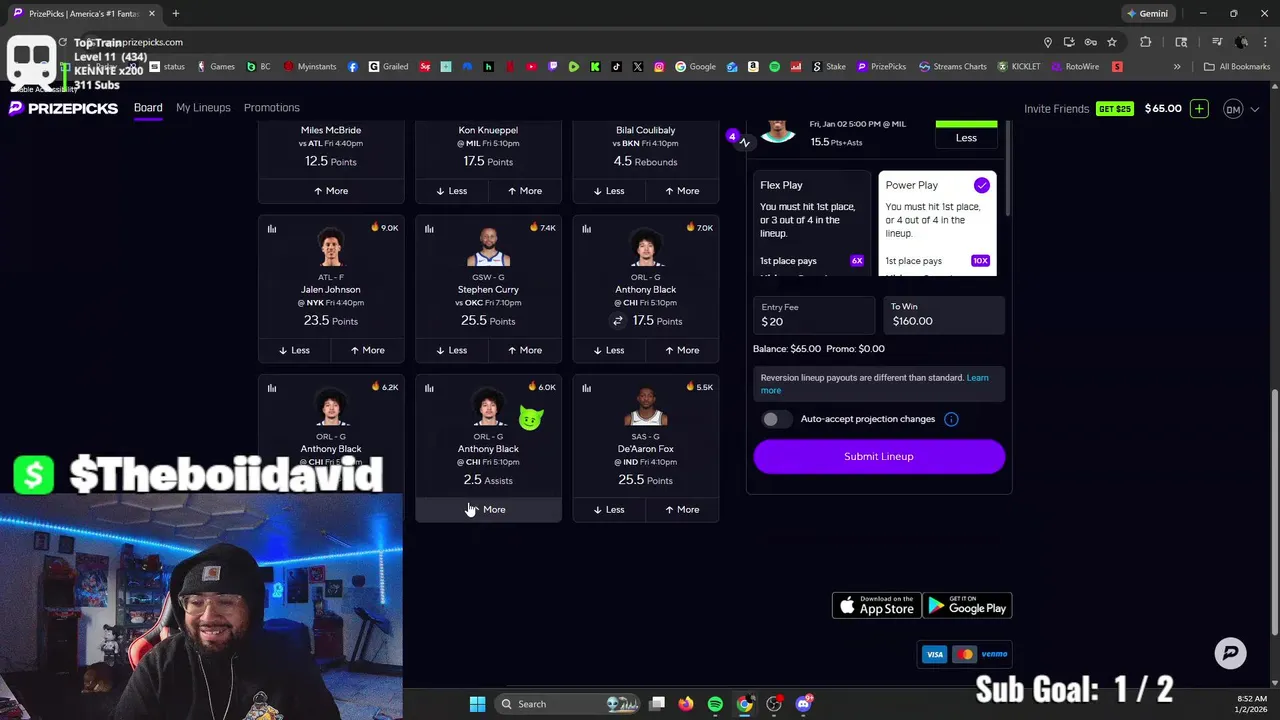Open Spotify from the taskbar
This screenshot has width=1280, height=720.
pos(715,704)
